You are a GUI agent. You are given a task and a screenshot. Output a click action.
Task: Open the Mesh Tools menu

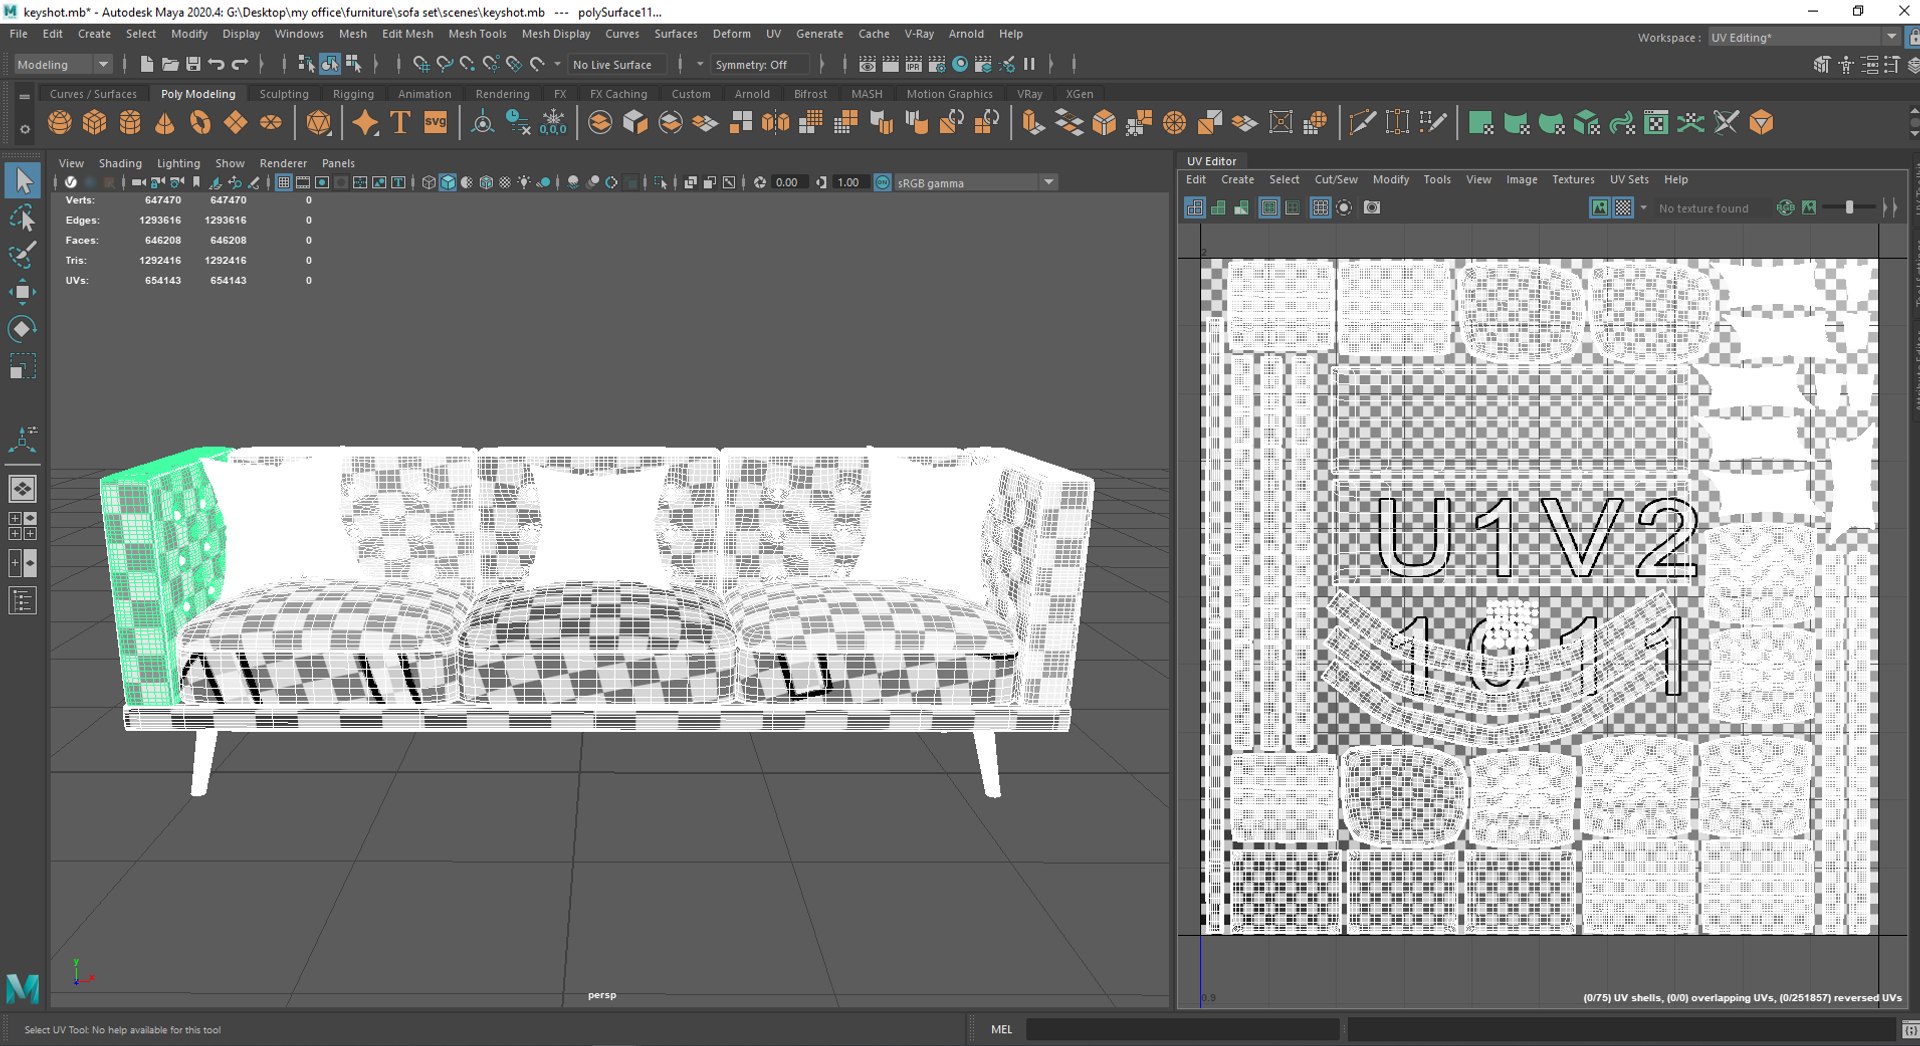477,34
